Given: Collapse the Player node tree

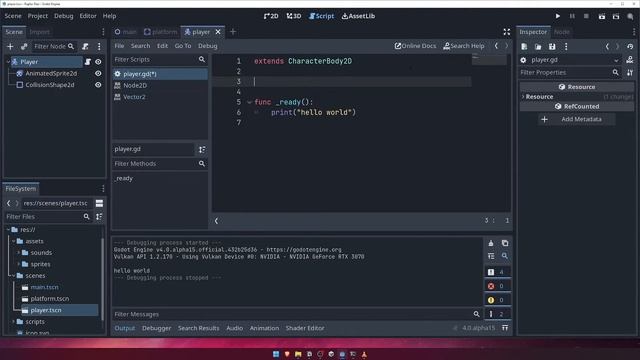Looking at the screenshot, I should (8, 62).
